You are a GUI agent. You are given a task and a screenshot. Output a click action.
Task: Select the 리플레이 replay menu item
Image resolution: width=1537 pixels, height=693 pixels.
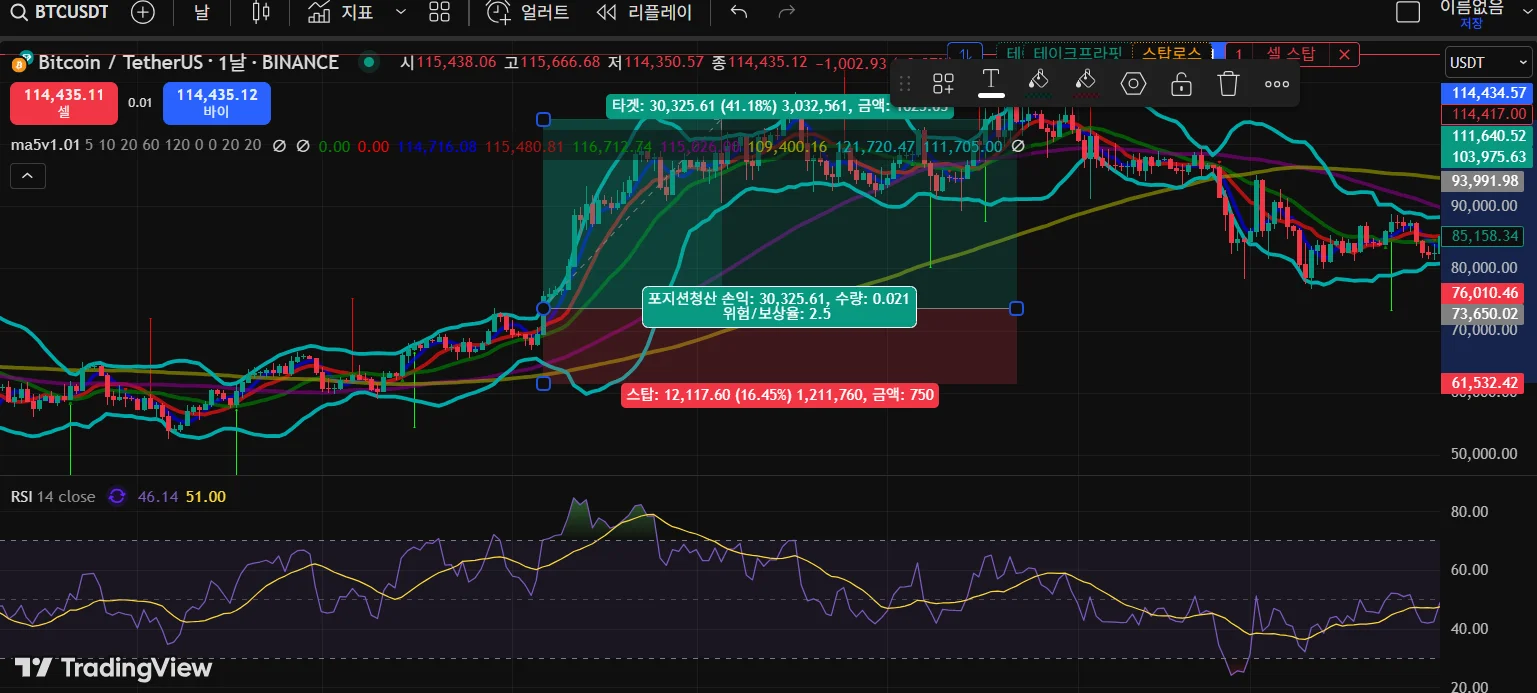point(644,12)
